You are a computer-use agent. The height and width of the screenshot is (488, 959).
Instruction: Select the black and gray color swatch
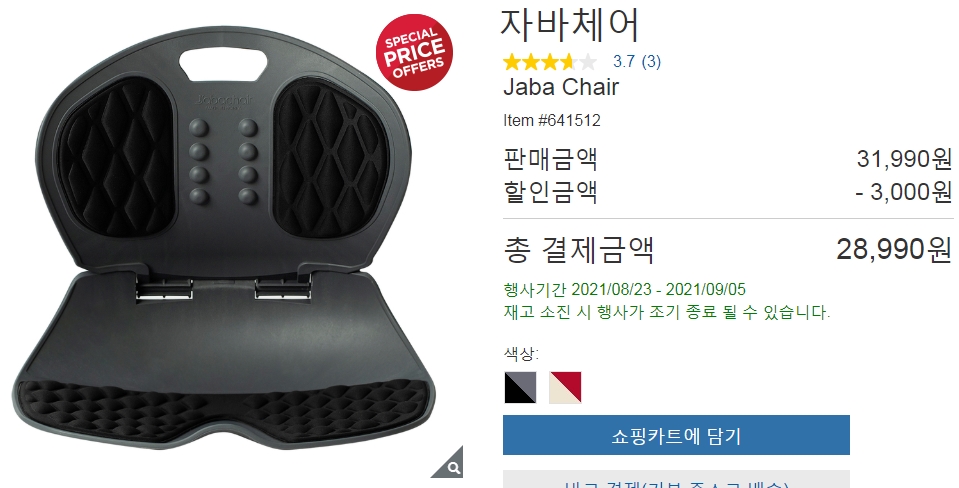[x=520, y=387]
